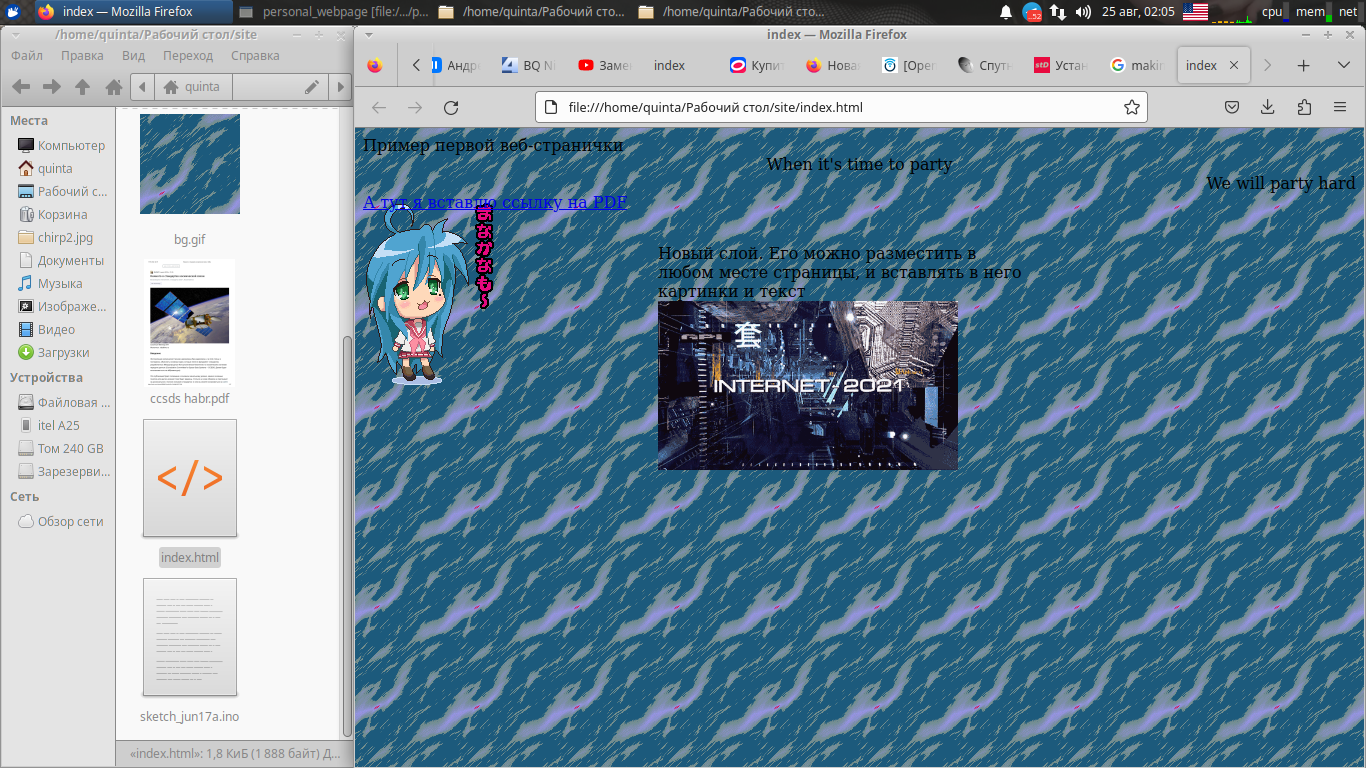
Task: Open the volume control in the system tray
Action: tap(1083, 12)
